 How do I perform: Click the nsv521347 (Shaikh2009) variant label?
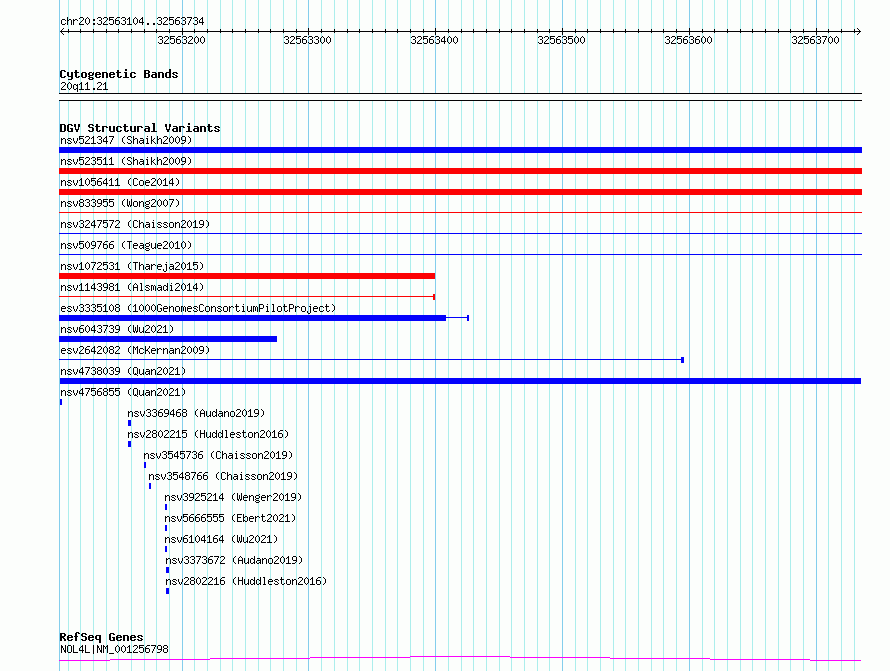coord(126,140)
